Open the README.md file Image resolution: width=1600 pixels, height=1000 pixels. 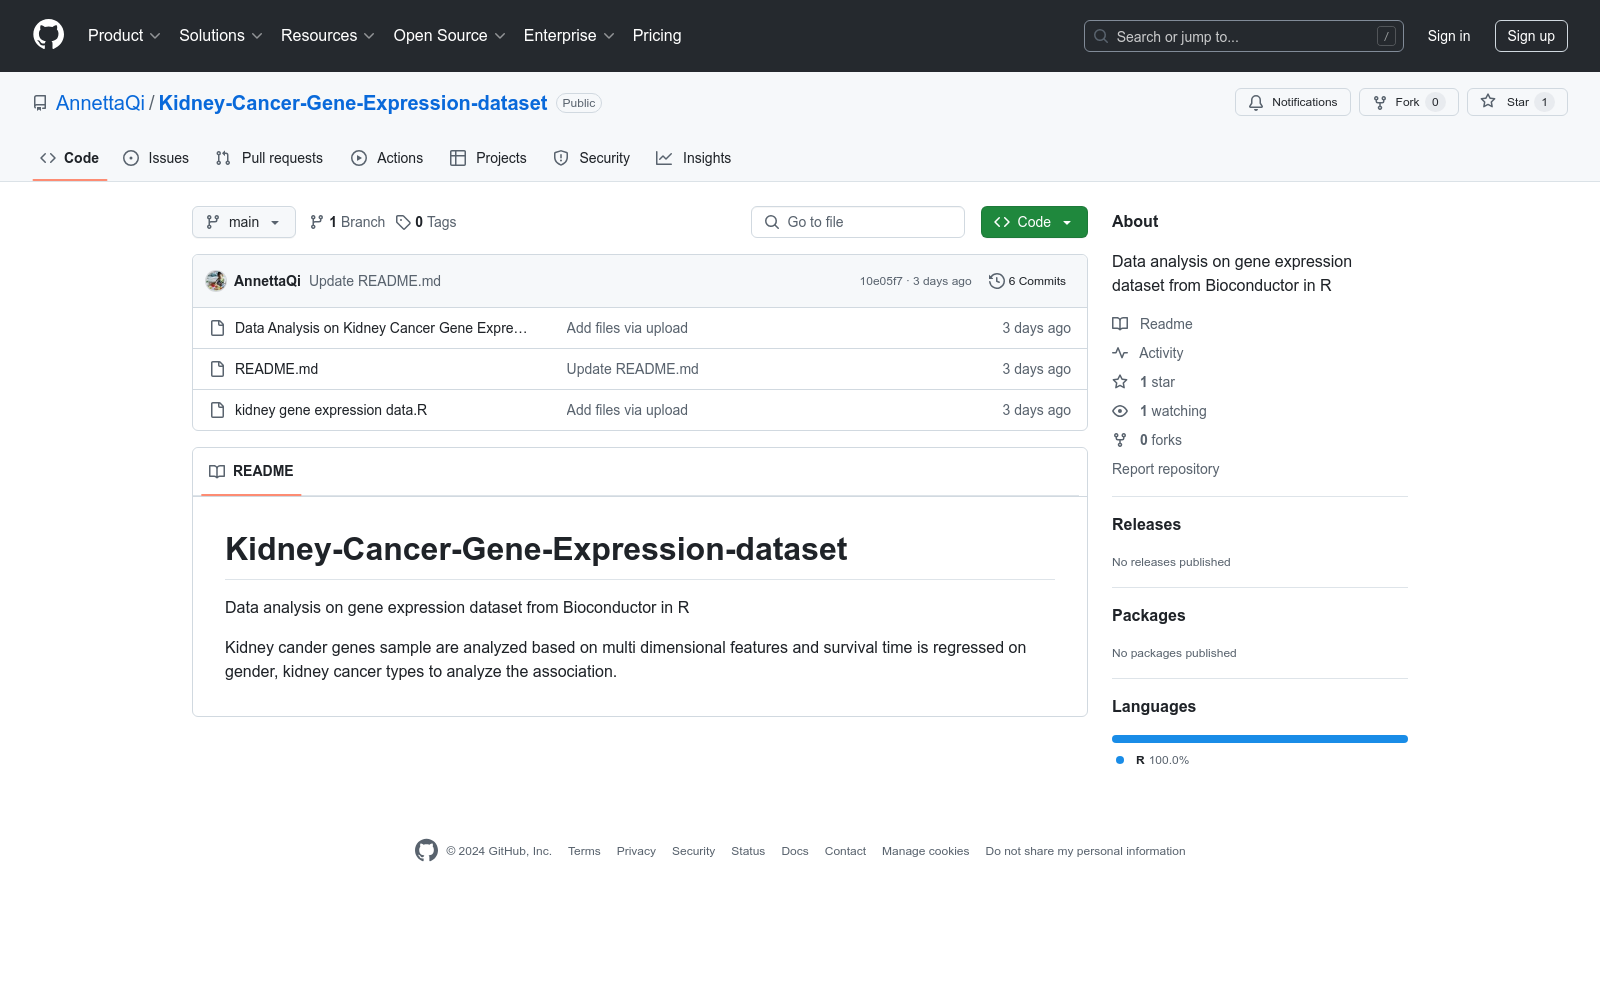click(x=276, y=369)
